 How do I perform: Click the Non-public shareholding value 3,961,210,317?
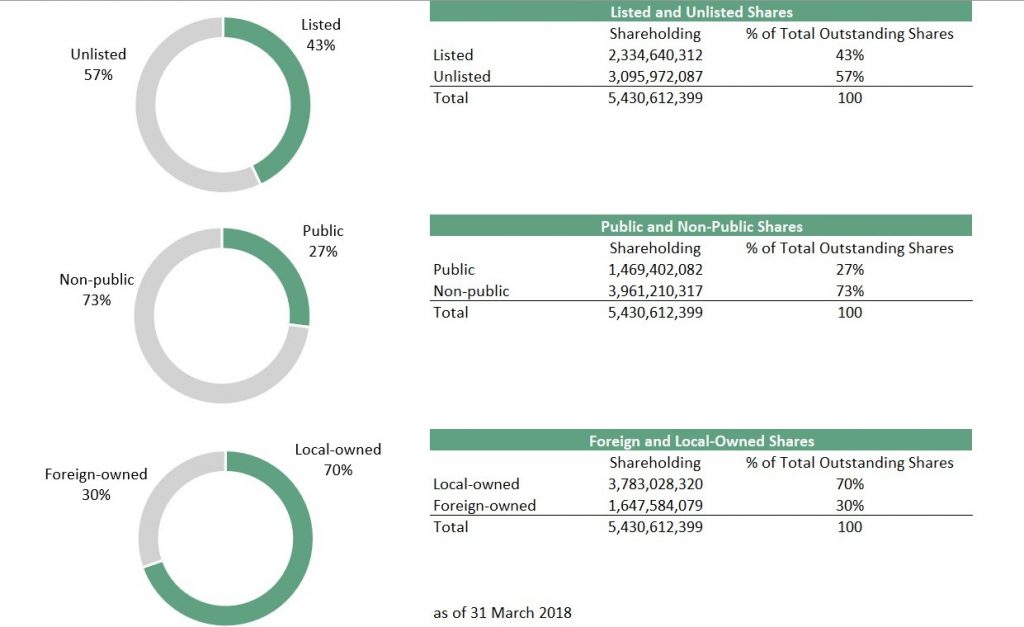point(655,291)
